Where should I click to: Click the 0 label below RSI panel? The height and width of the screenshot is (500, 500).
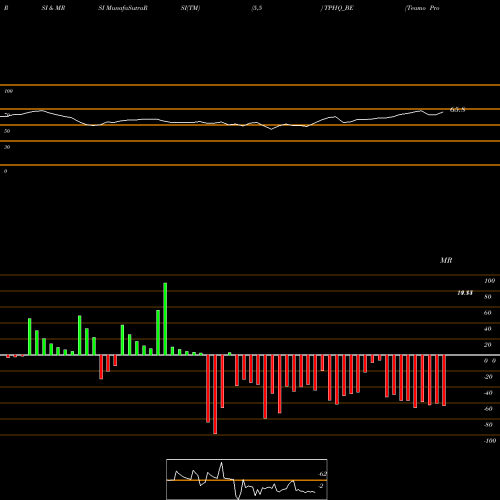(6, 171)
